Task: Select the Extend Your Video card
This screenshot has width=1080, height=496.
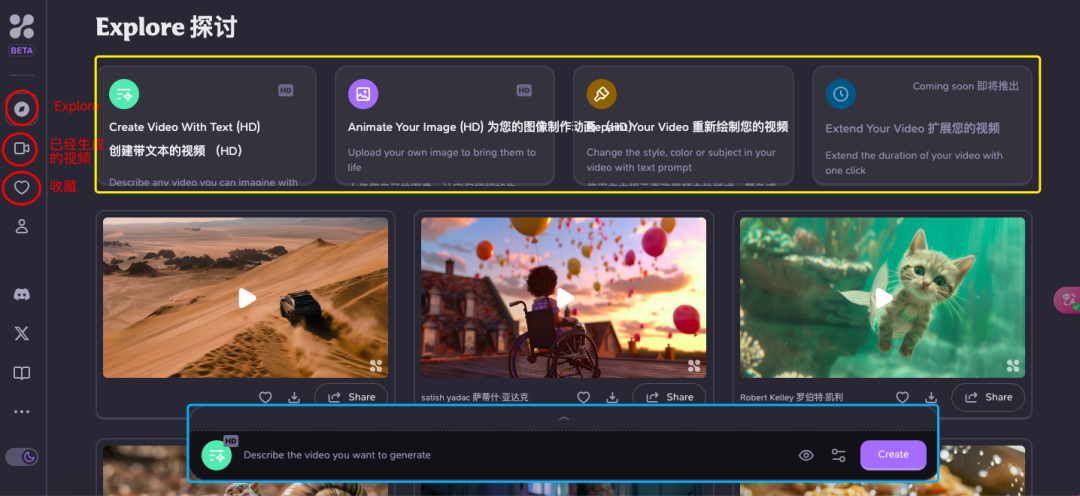Action: point(922,125)
